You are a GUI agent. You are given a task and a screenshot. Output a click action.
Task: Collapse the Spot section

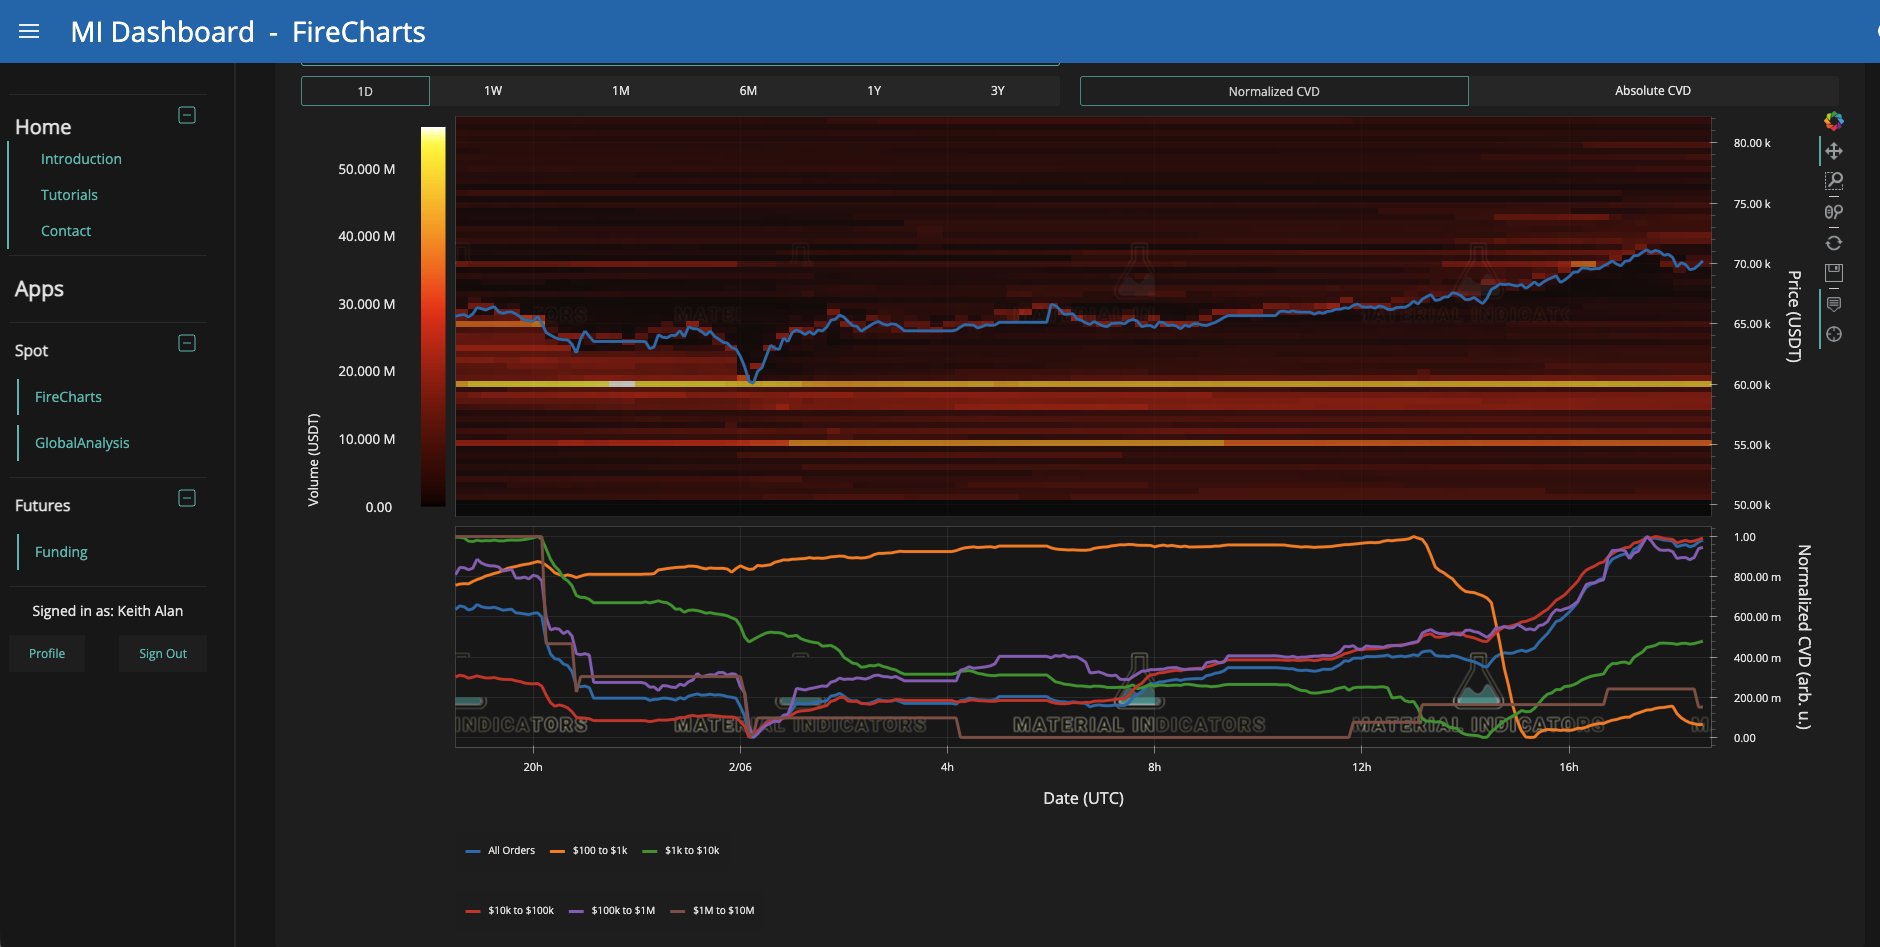(x=187, y=343)
